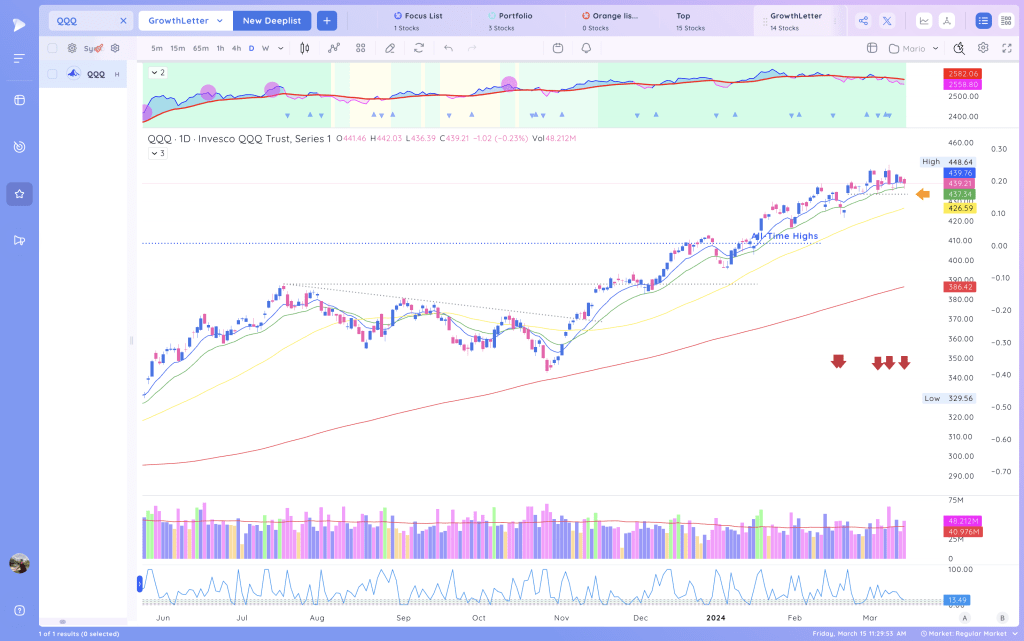Open favorites star in left sidebar

[x=20, y=194]
